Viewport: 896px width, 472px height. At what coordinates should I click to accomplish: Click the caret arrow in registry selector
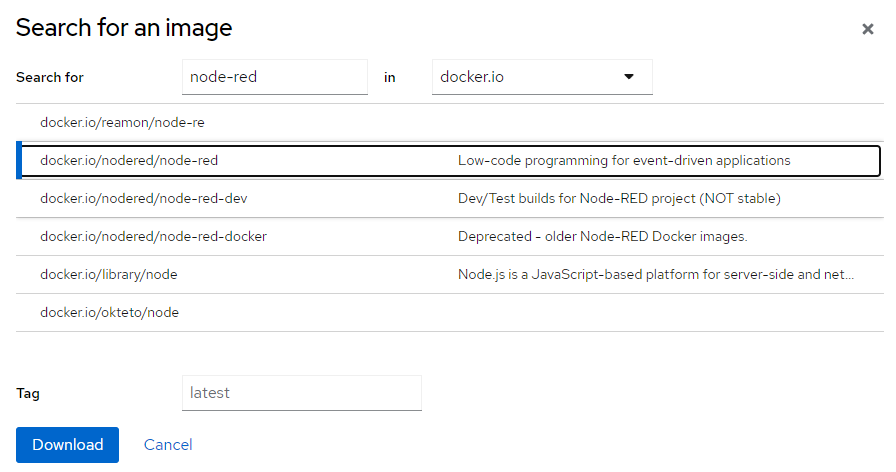point(629,77)
